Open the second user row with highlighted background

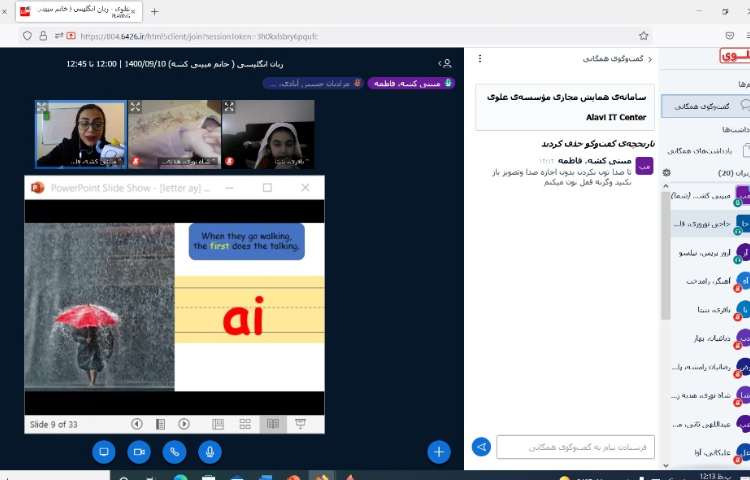(710, 223)
